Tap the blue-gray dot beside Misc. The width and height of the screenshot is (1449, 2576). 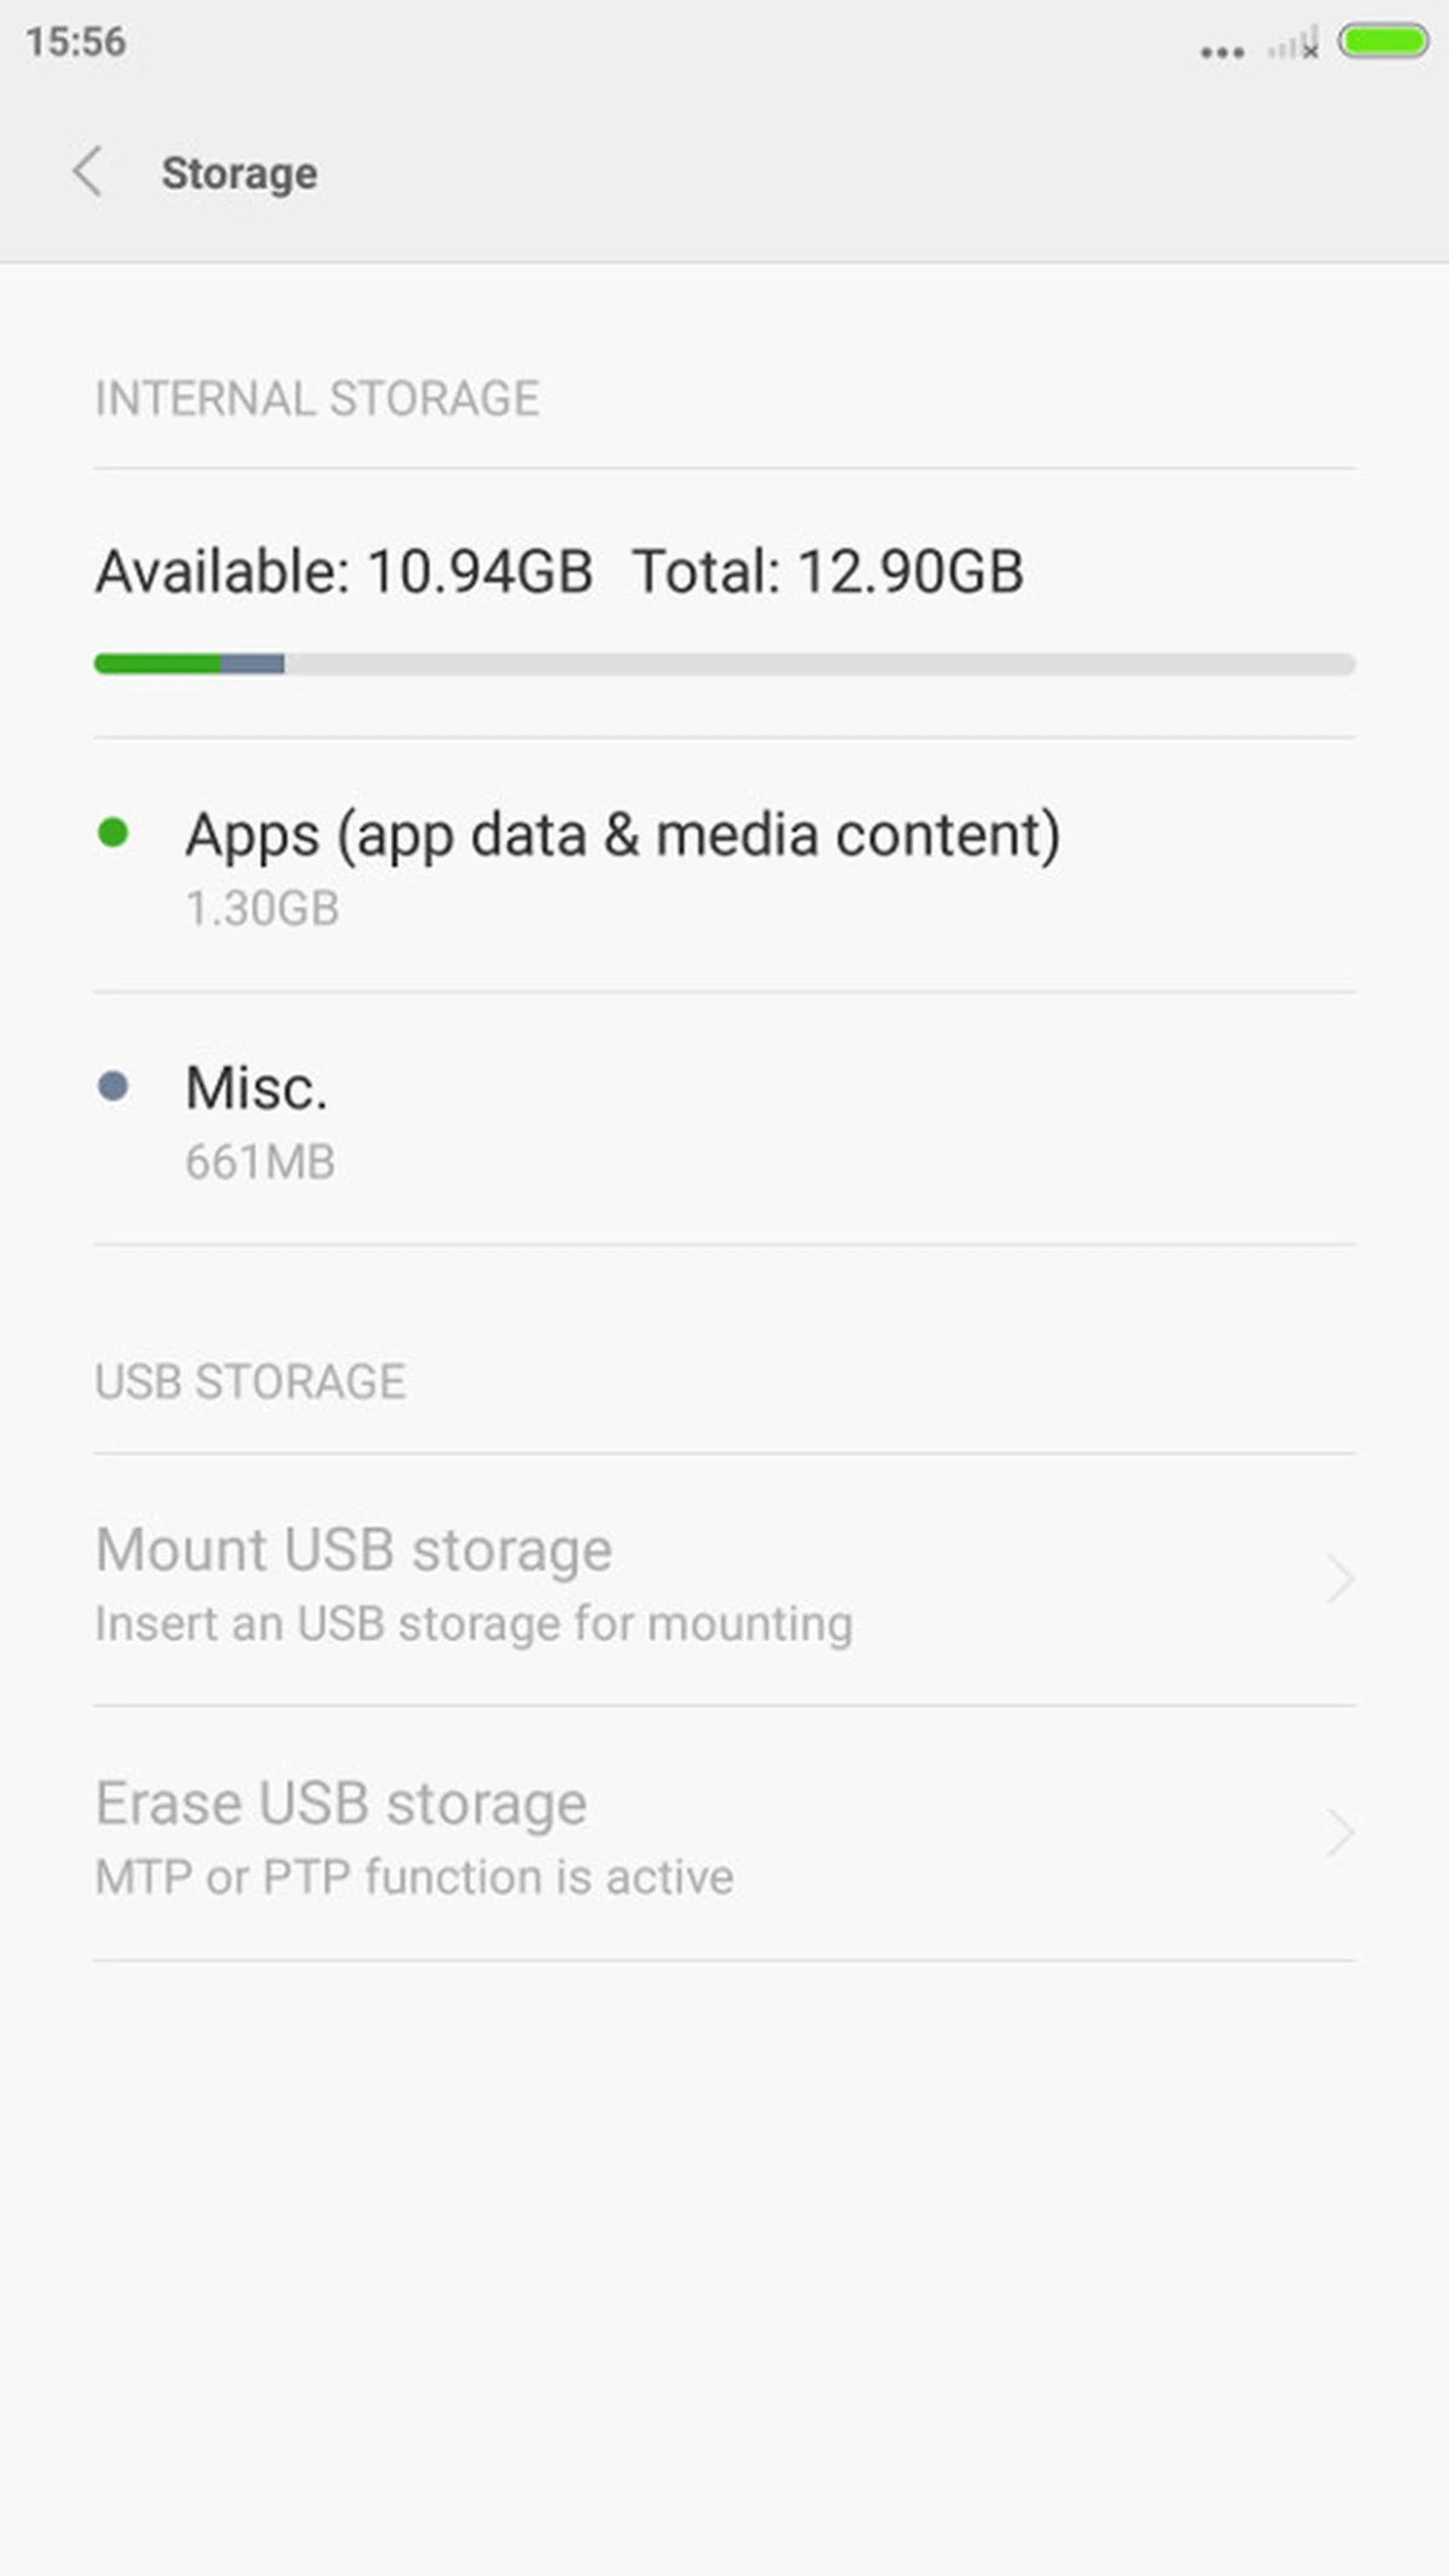point(113,1086)
